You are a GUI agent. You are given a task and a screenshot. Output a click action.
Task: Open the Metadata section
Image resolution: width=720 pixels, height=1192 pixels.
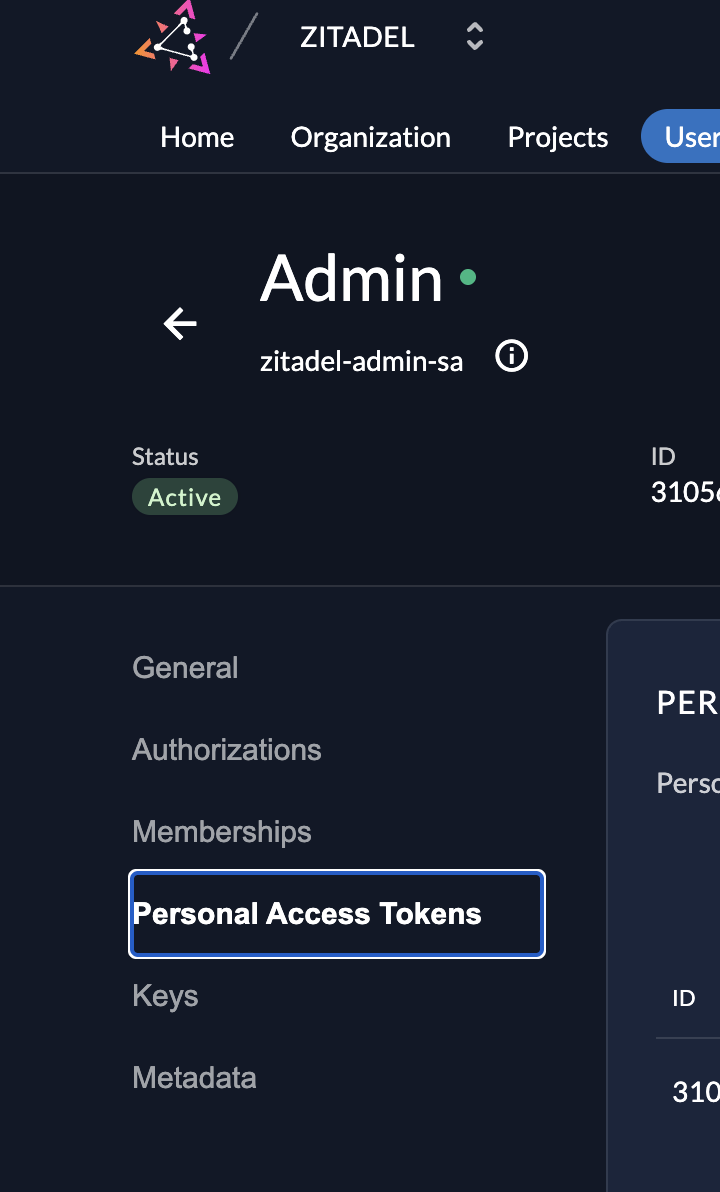194,1077
